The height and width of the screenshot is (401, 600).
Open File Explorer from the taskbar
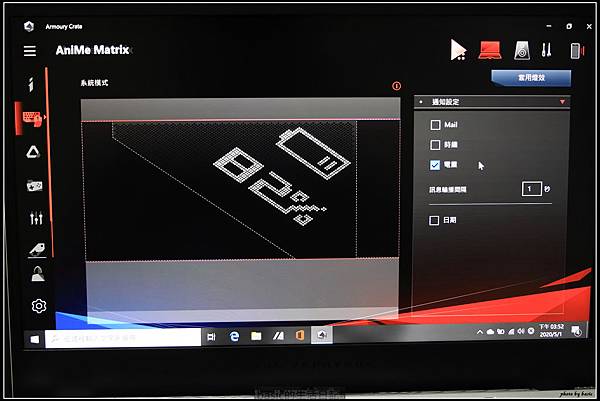(256, 336)
